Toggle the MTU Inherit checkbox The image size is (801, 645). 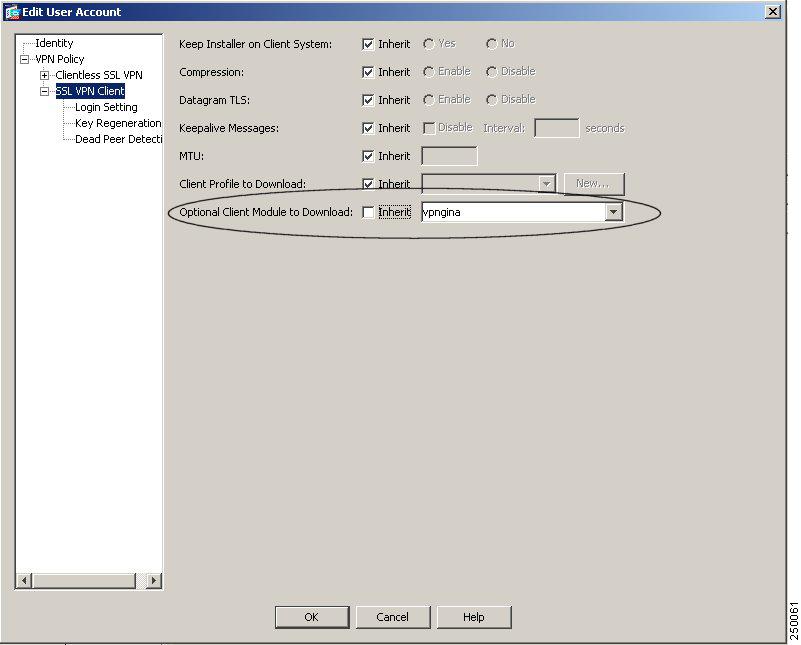pyautogui.click(x=368, y=156)
